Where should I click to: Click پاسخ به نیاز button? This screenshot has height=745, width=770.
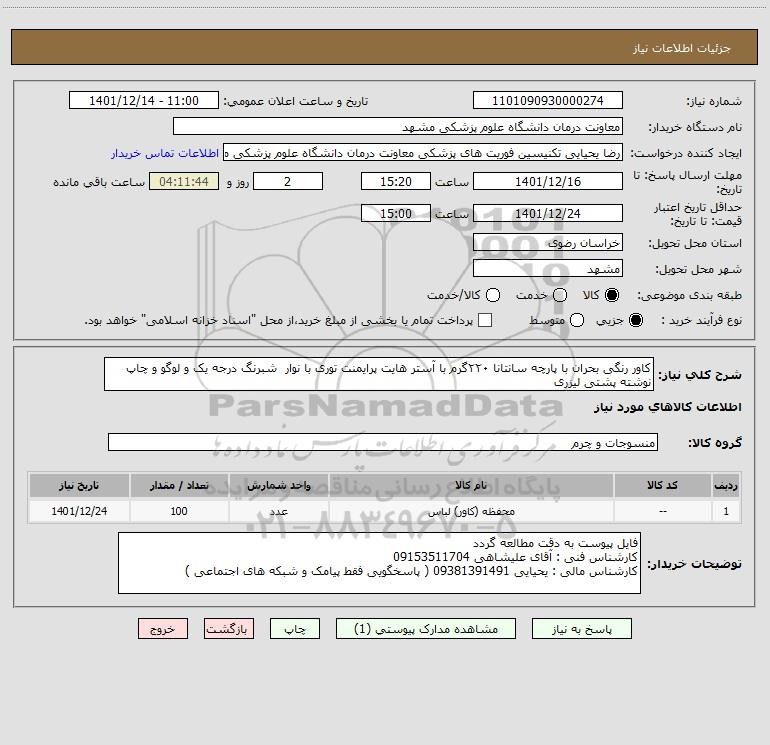[582, 629]
